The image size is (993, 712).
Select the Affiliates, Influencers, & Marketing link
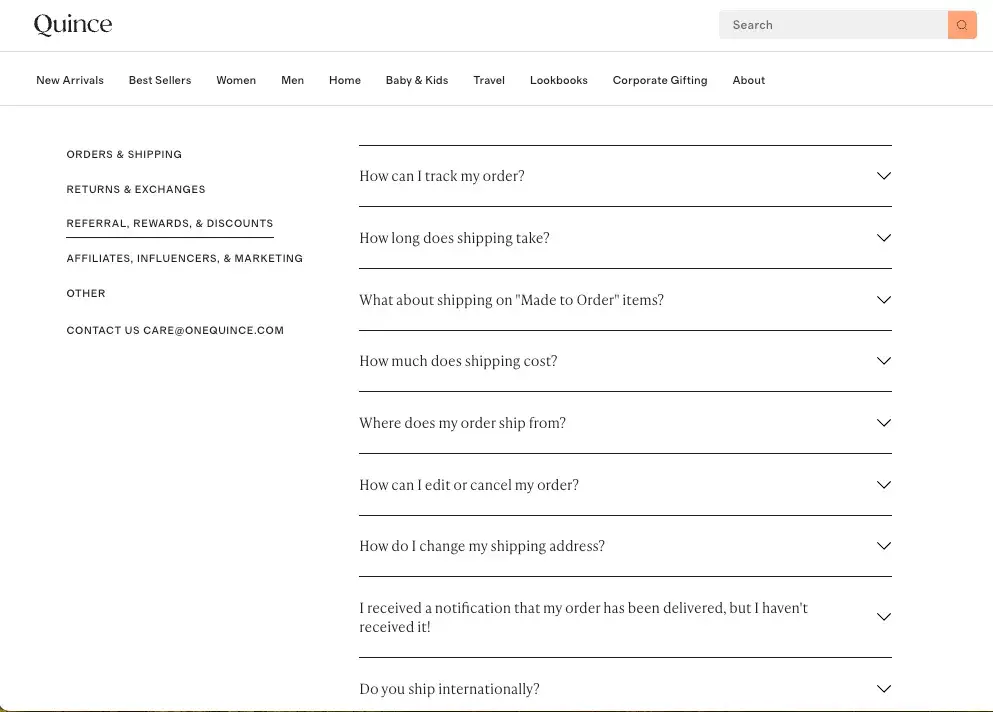tap(184, 258)
